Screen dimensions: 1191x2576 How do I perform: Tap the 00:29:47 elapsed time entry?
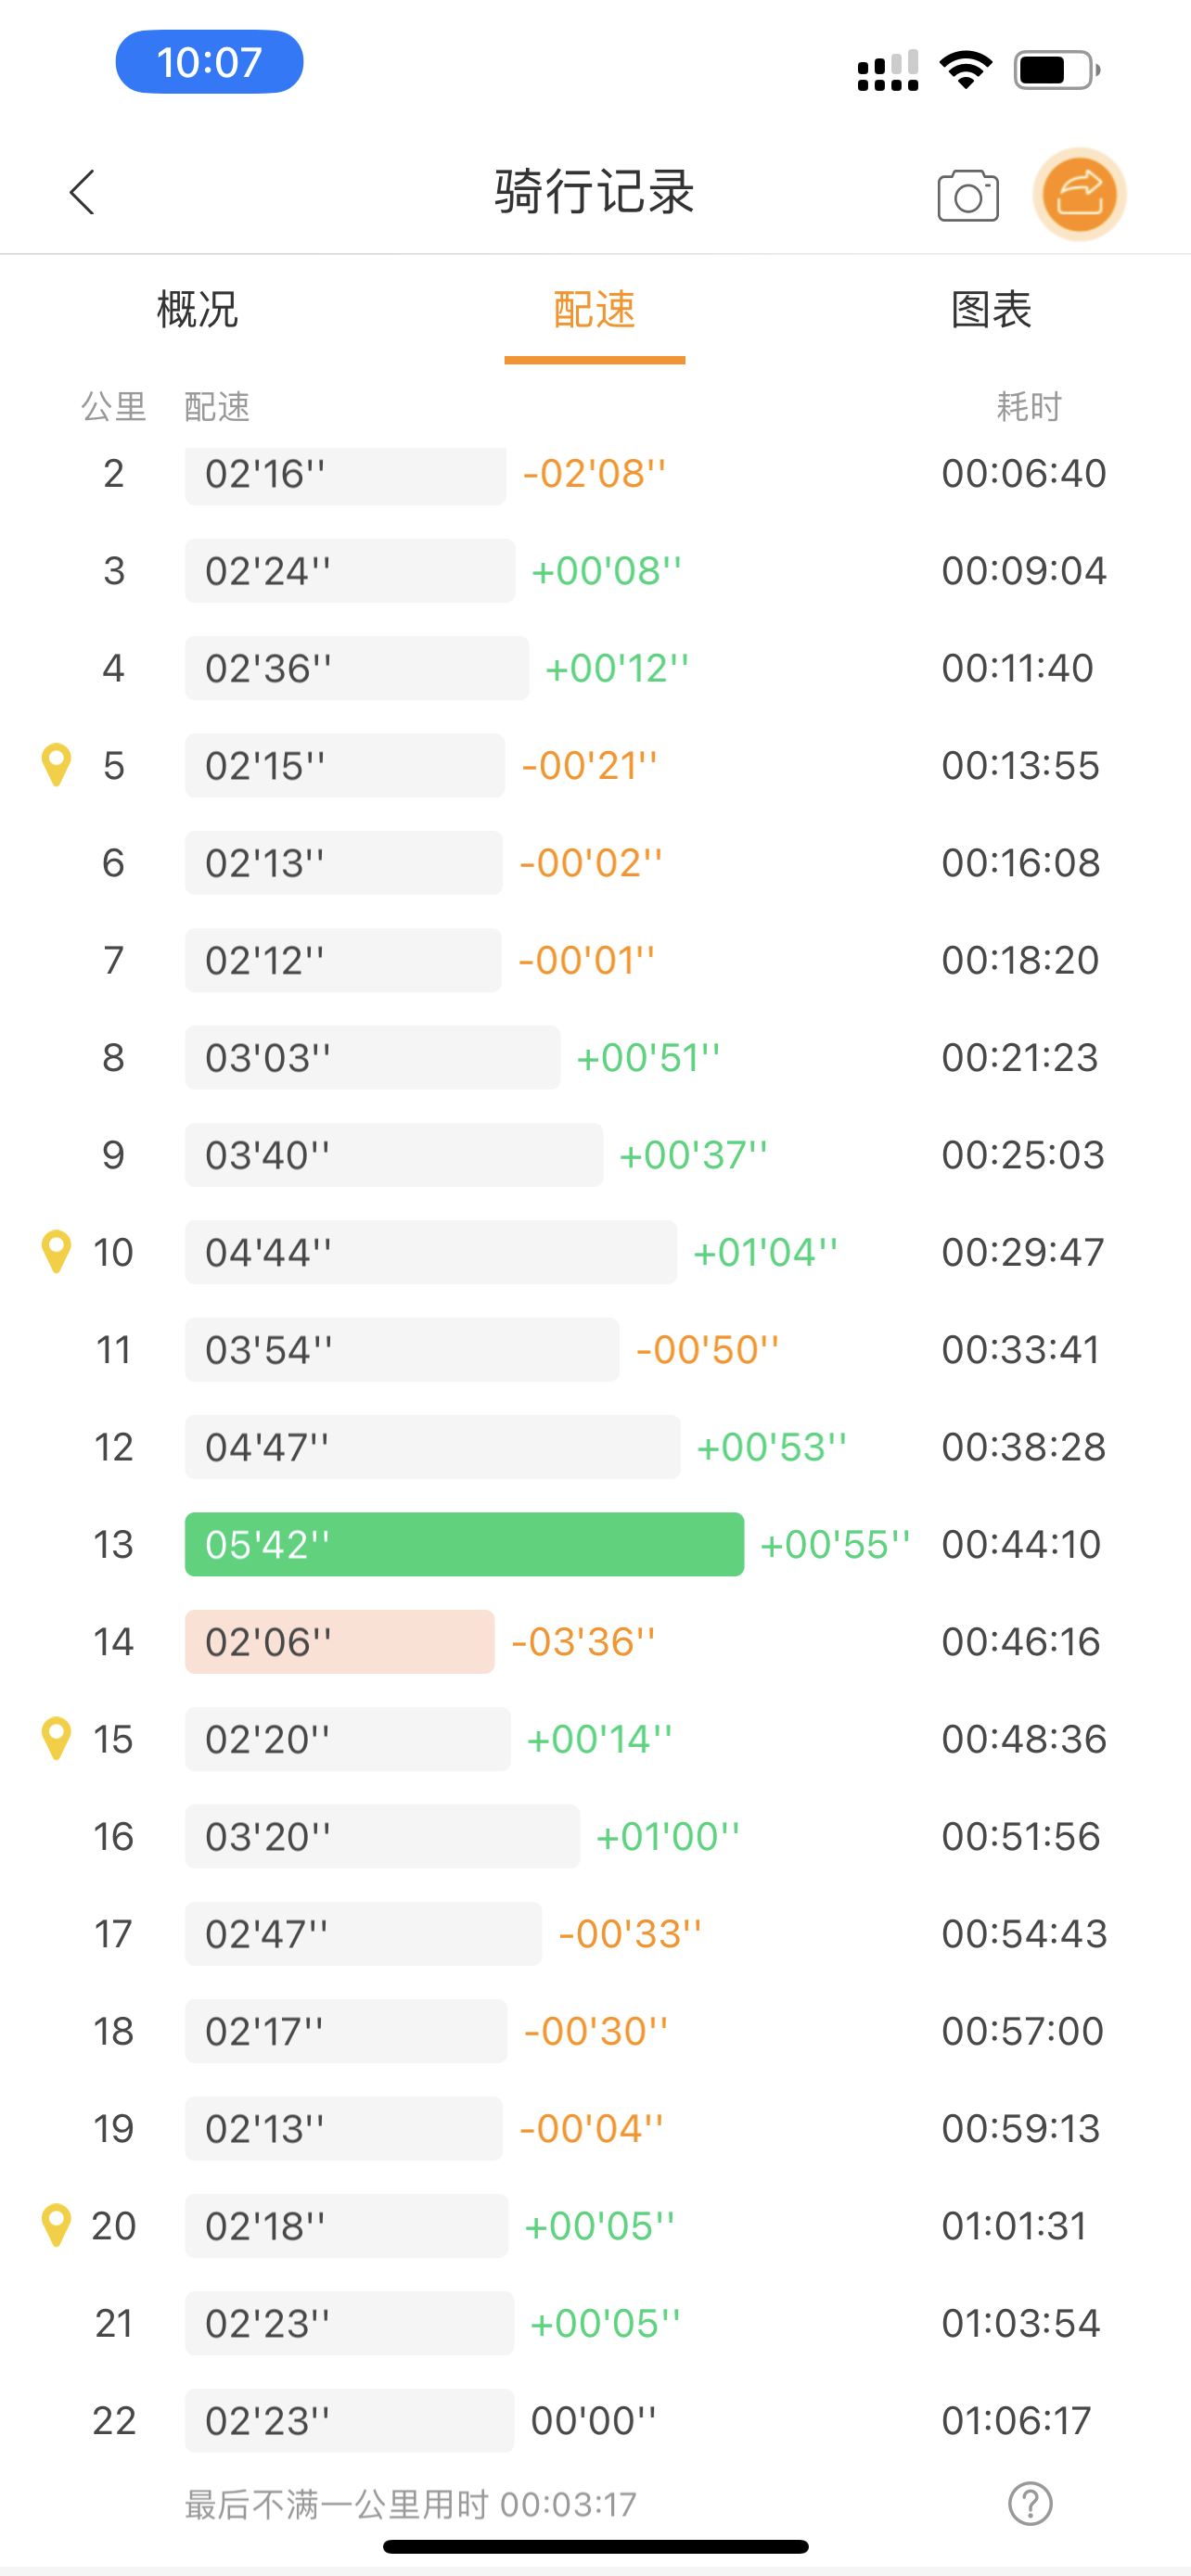[1023, 1252]
